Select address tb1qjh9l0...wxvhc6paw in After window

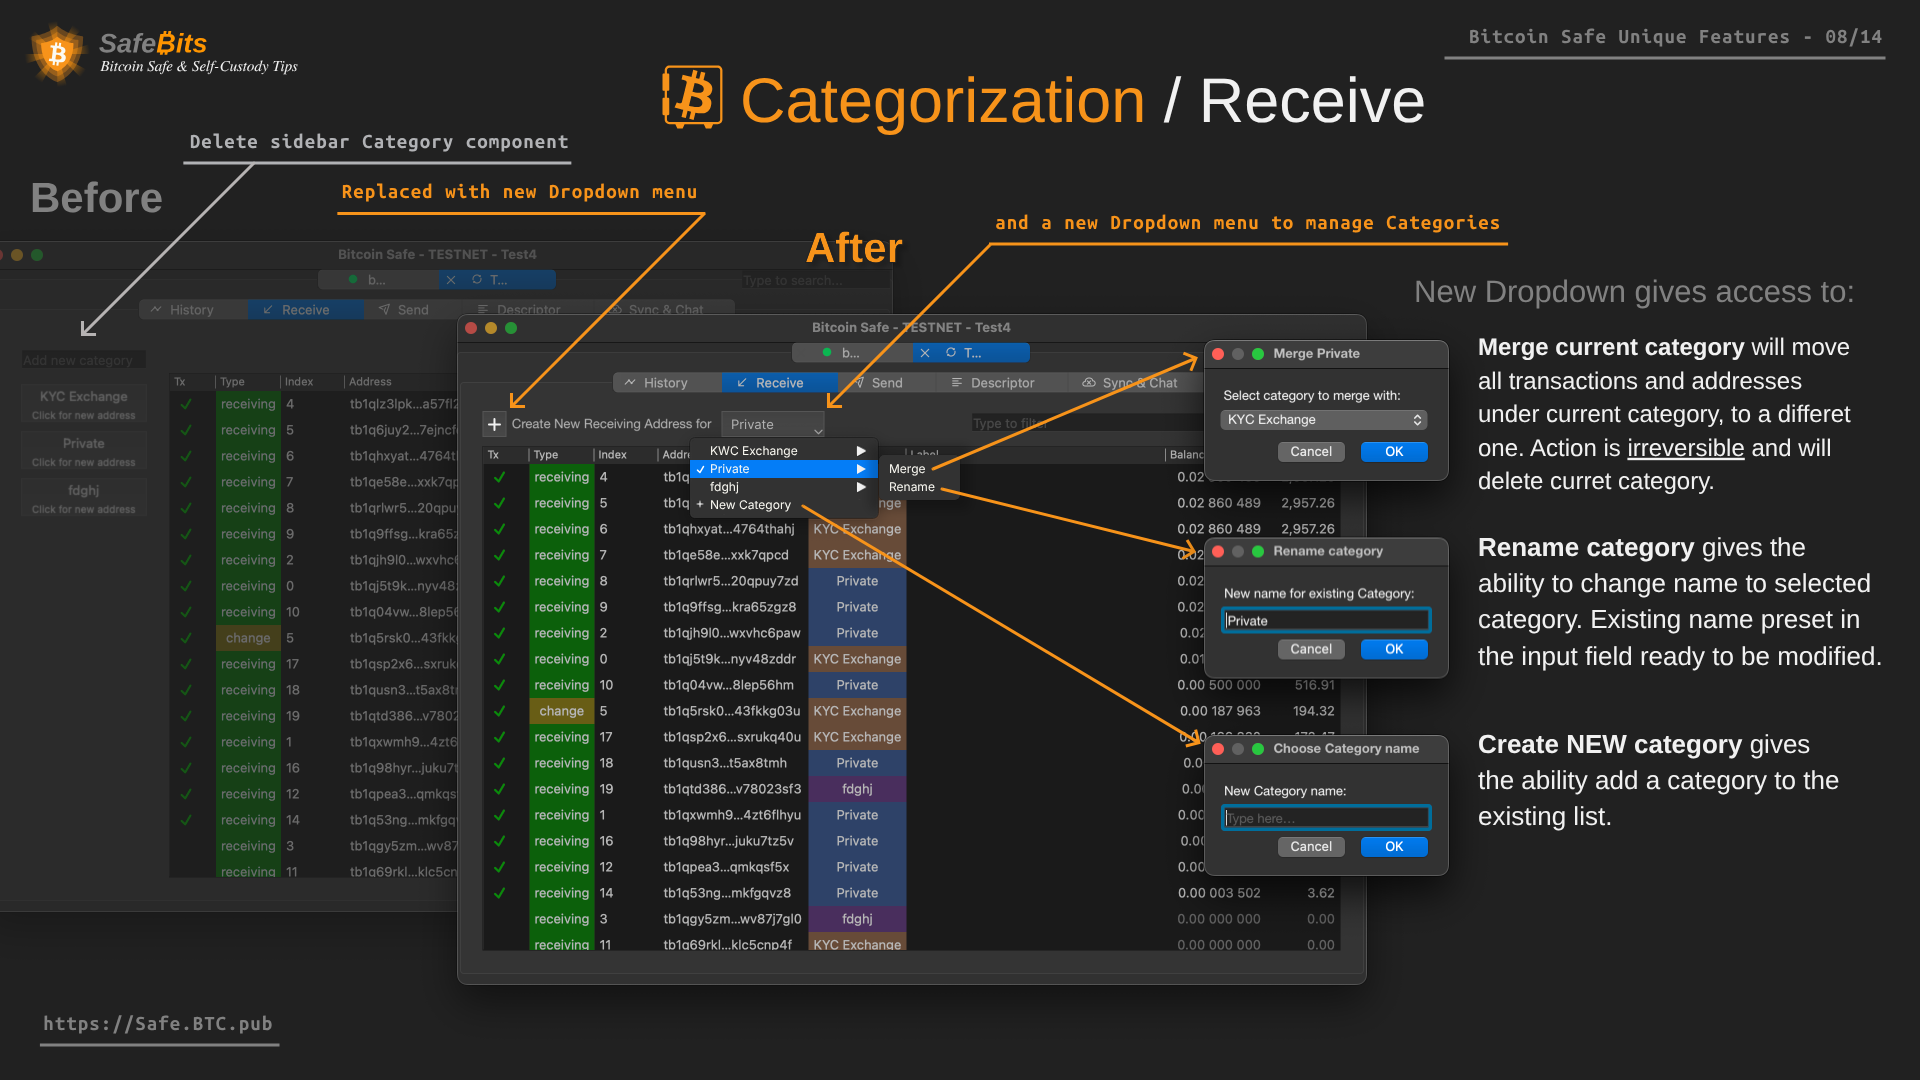click(x=732, y=633)
